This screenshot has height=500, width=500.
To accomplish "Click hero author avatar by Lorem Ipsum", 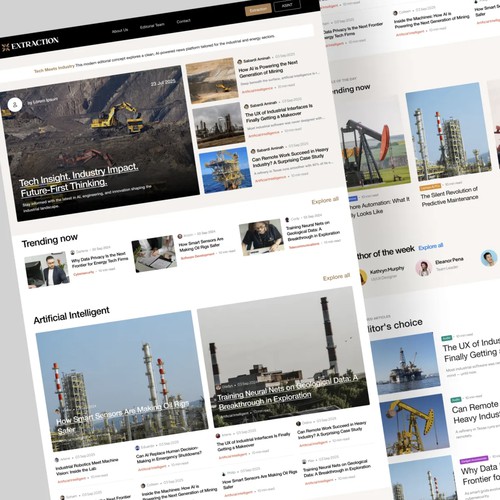I will coord(15,105).
